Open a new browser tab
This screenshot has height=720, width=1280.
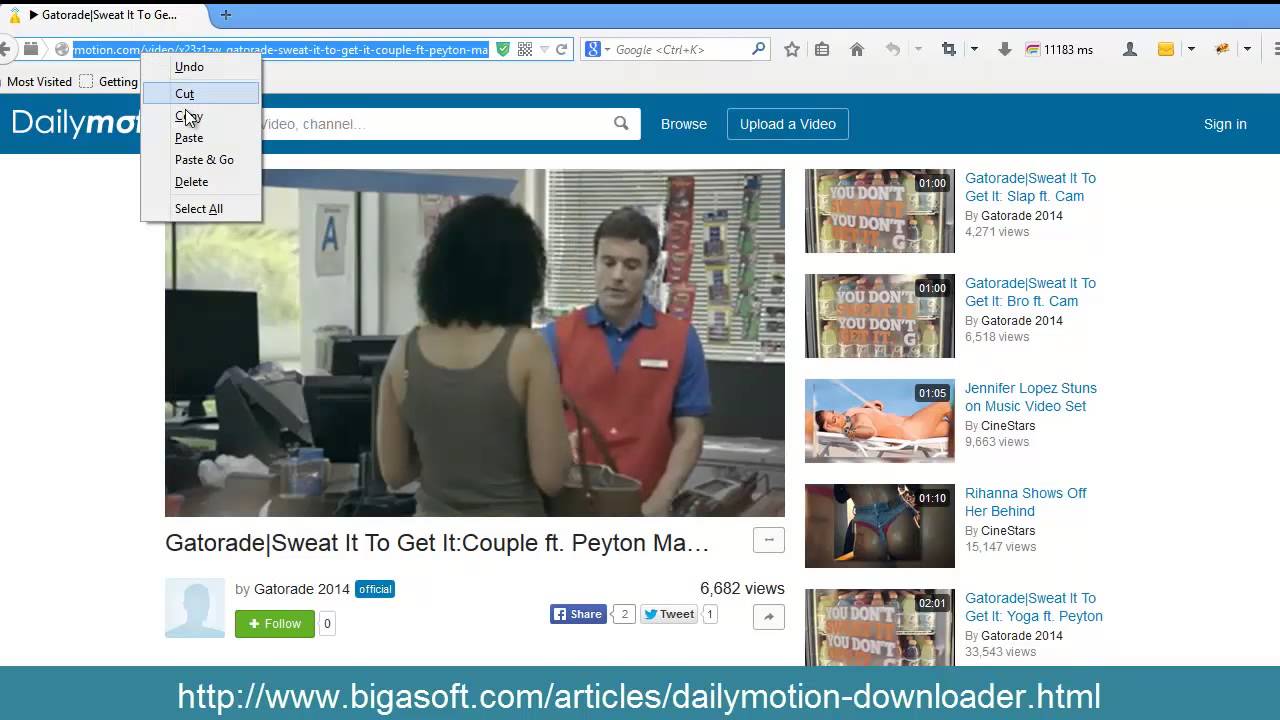(x=226, y=15)
